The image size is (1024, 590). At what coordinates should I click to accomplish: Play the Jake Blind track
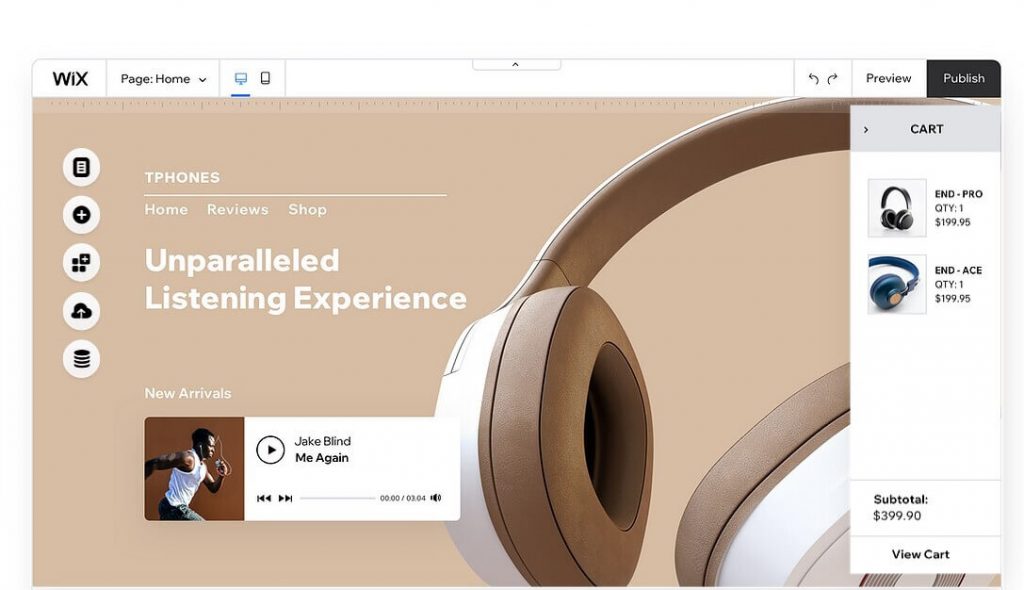tap(270, 450)
